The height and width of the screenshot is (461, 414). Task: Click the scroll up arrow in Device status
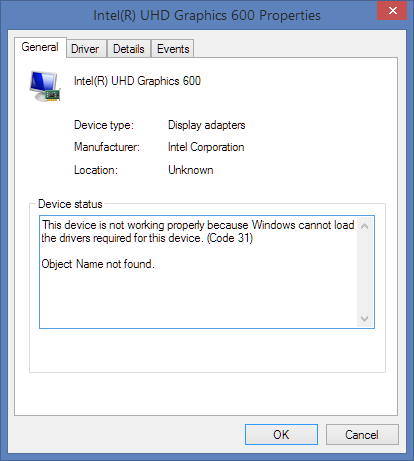point(364,226)
